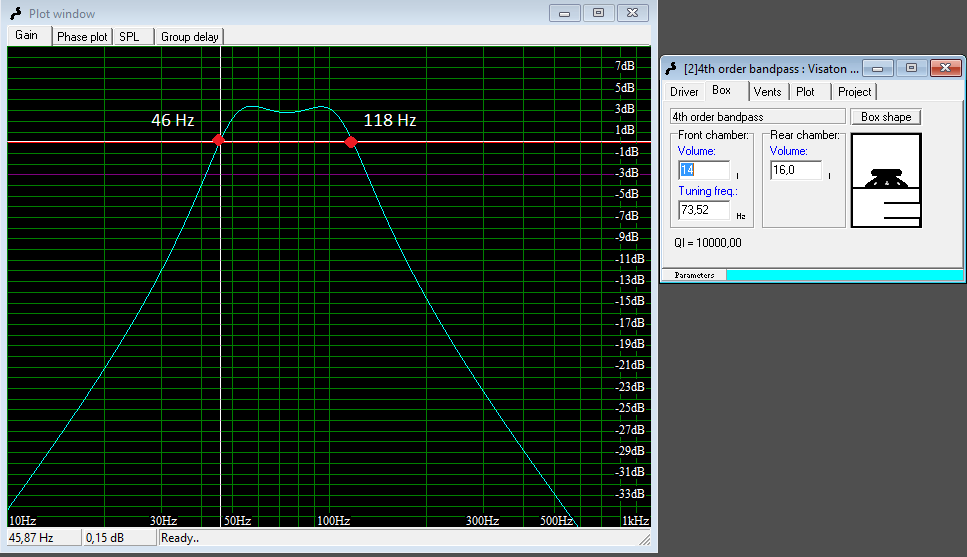Click the bandpass window wrench icon
The image size is (967, 557).
point(671,68)
